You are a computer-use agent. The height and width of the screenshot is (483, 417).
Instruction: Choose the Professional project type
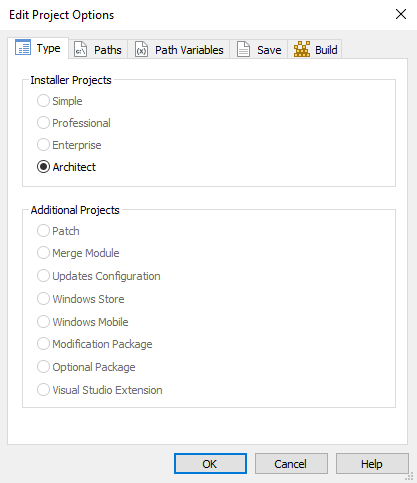point(74,123)
